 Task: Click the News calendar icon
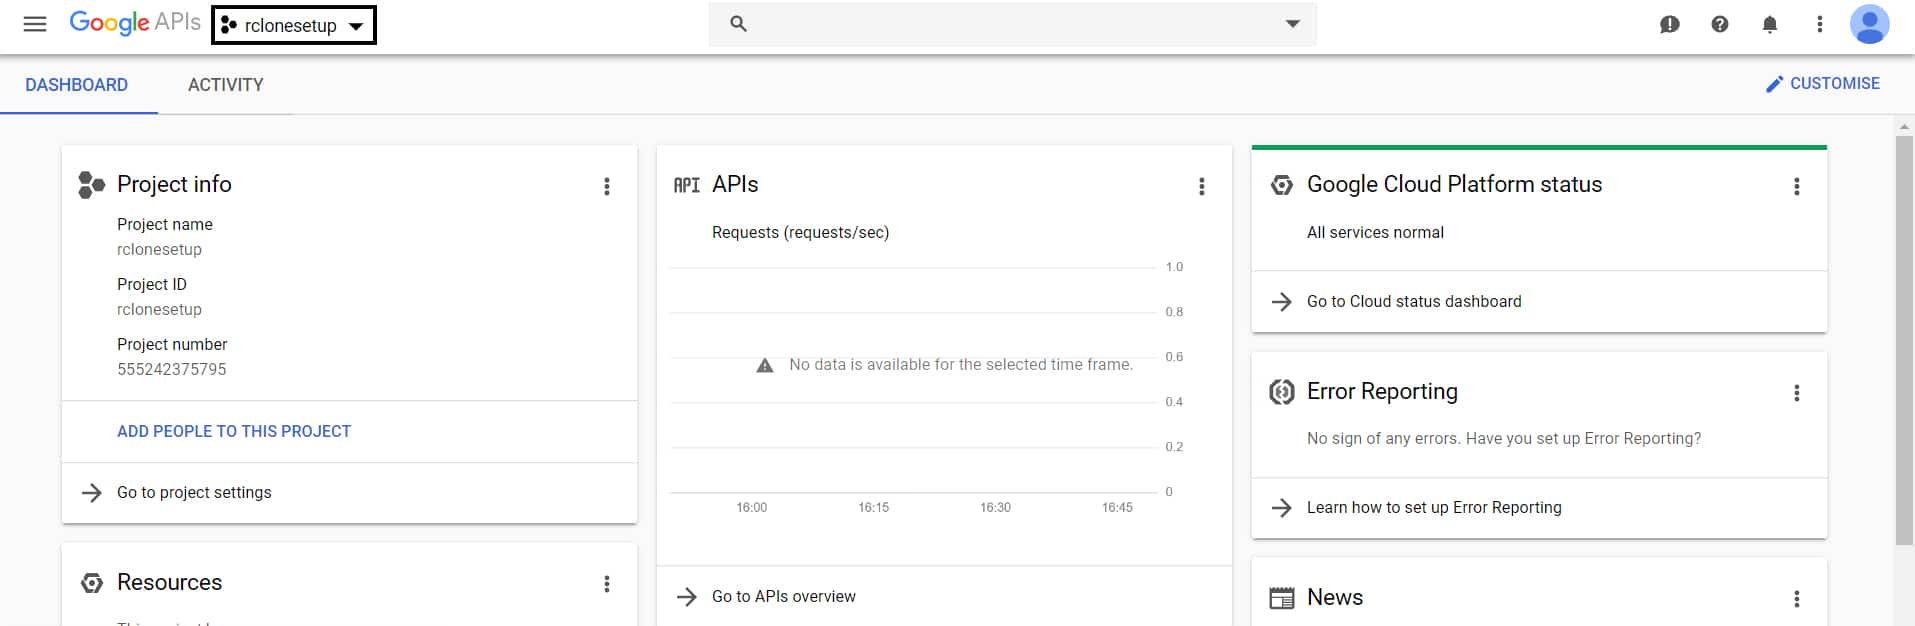tap(1281, 598)
